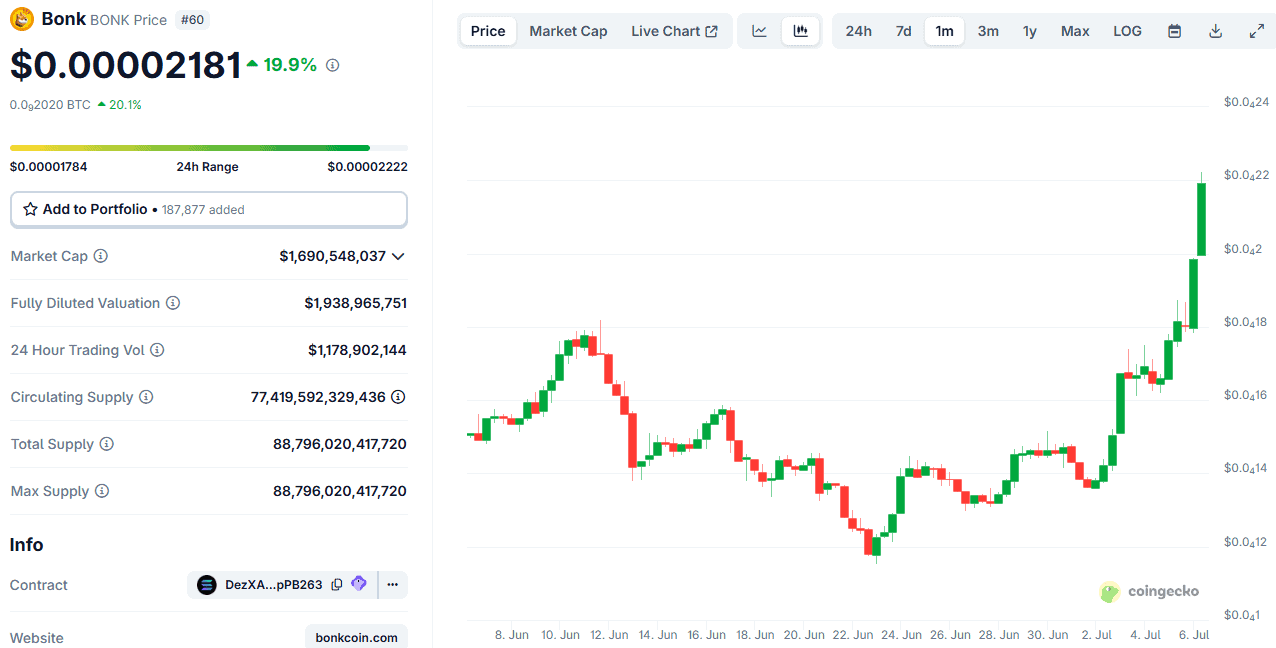The width and height of the screenshot is (1276, 648).
Task: Click the chart download icon
Action: point(1215,31)
